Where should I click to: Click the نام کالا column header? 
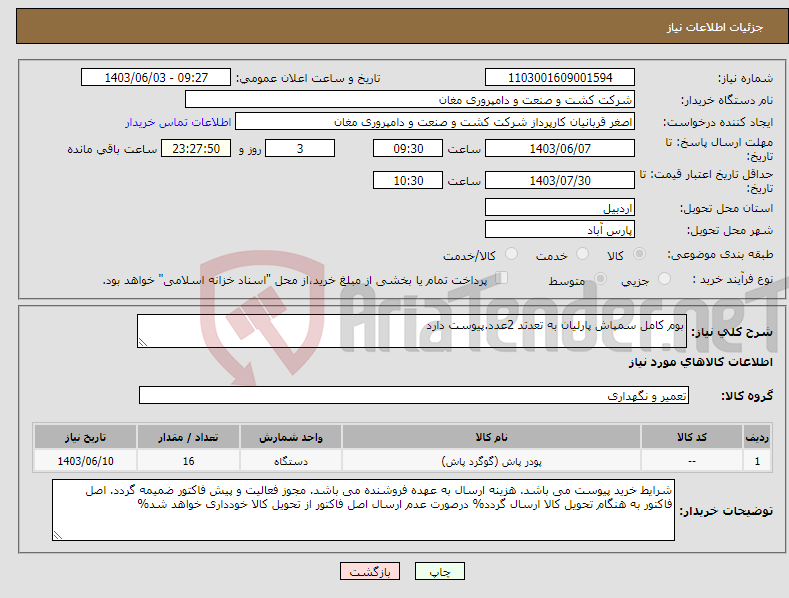[x=491, y=437]
